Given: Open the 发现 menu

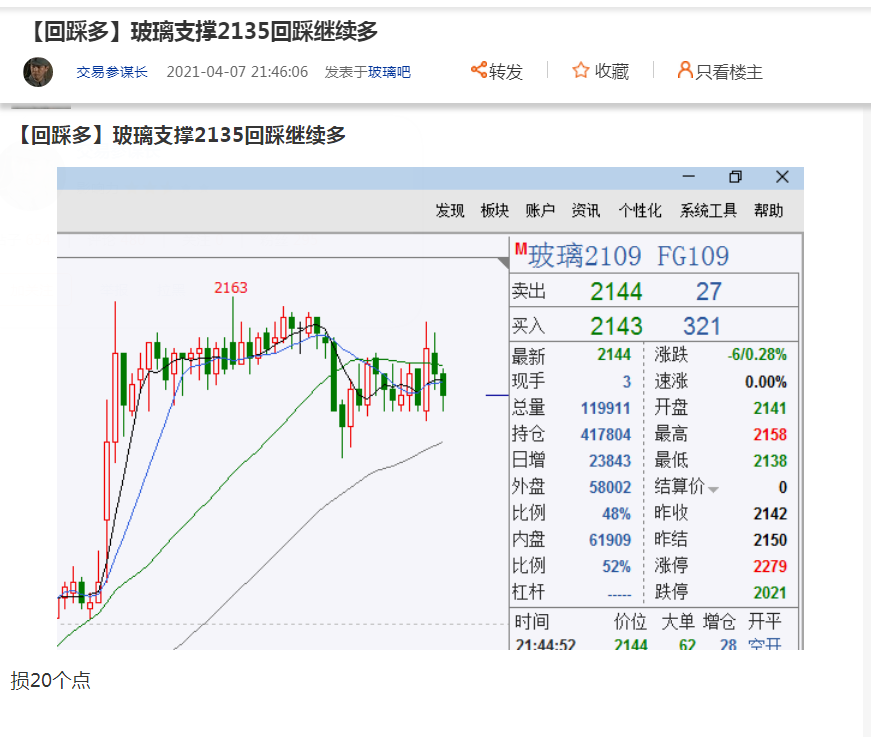Looking at the screenshot, I should (450, 210).
